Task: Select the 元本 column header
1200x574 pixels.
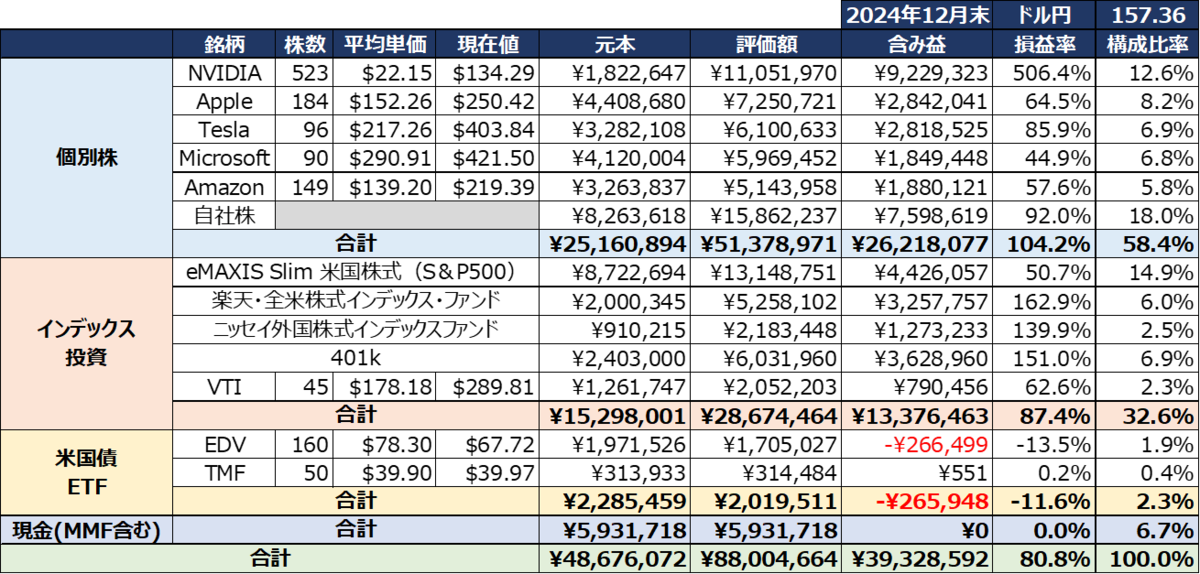Action: point(613,45)
